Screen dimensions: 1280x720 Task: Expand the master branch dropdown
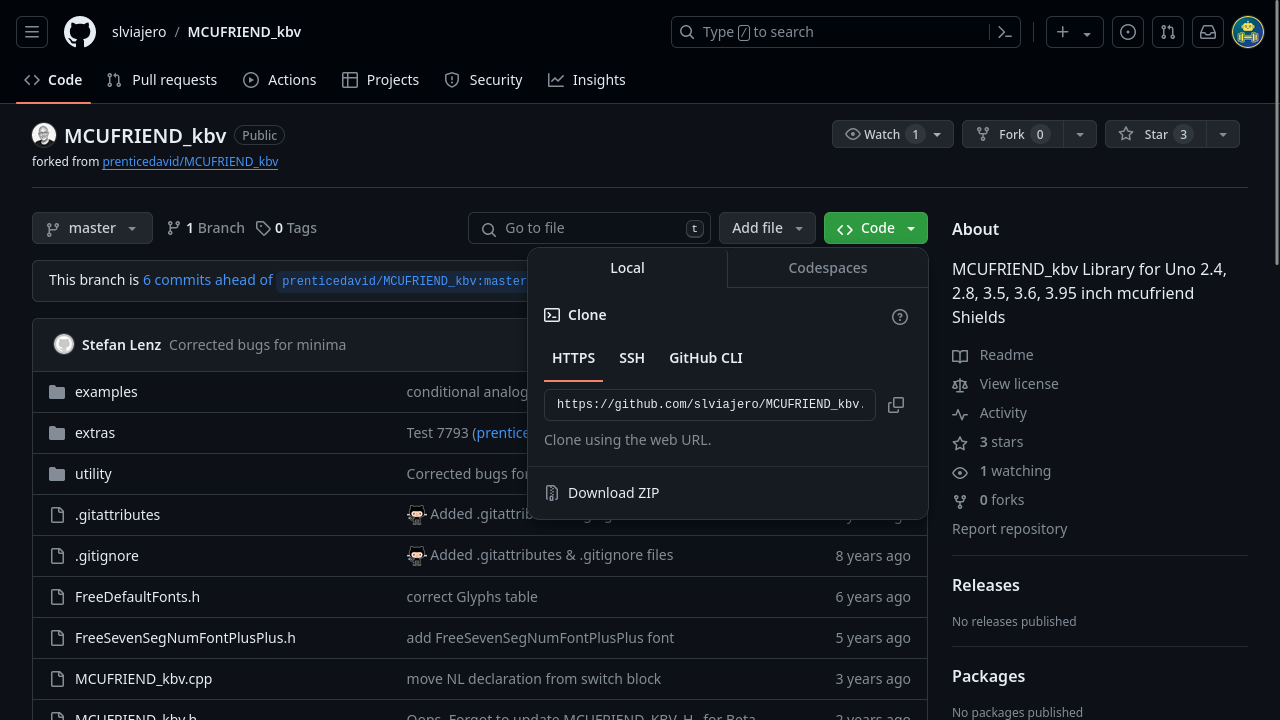point(92,228)
